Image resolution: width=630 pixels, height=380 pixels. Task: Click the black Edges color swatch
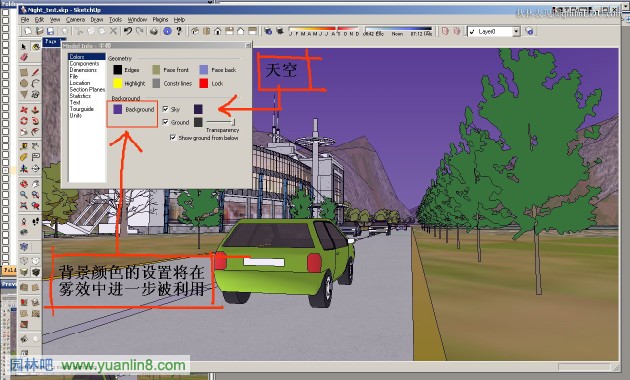[117, 70]
